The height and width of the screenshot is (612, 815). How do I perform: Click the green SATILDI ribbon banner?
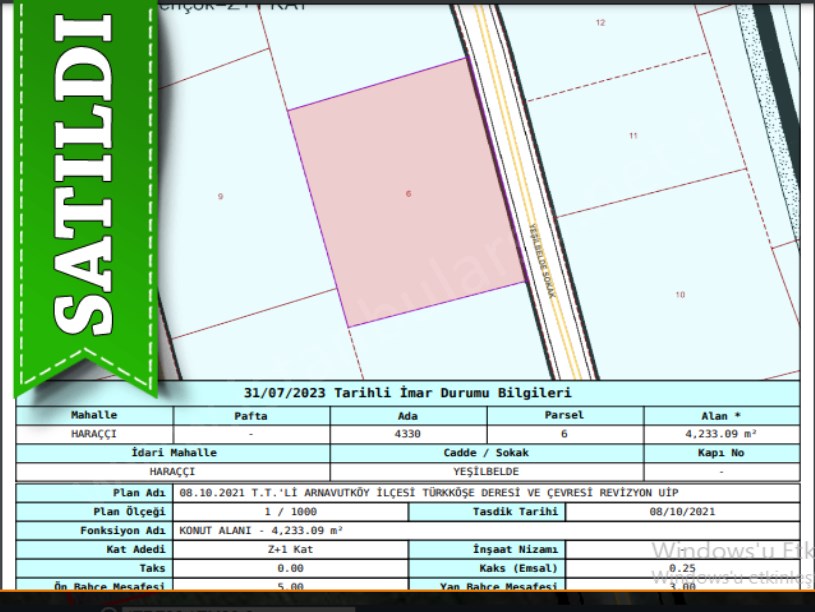click(x=86, y=190)
